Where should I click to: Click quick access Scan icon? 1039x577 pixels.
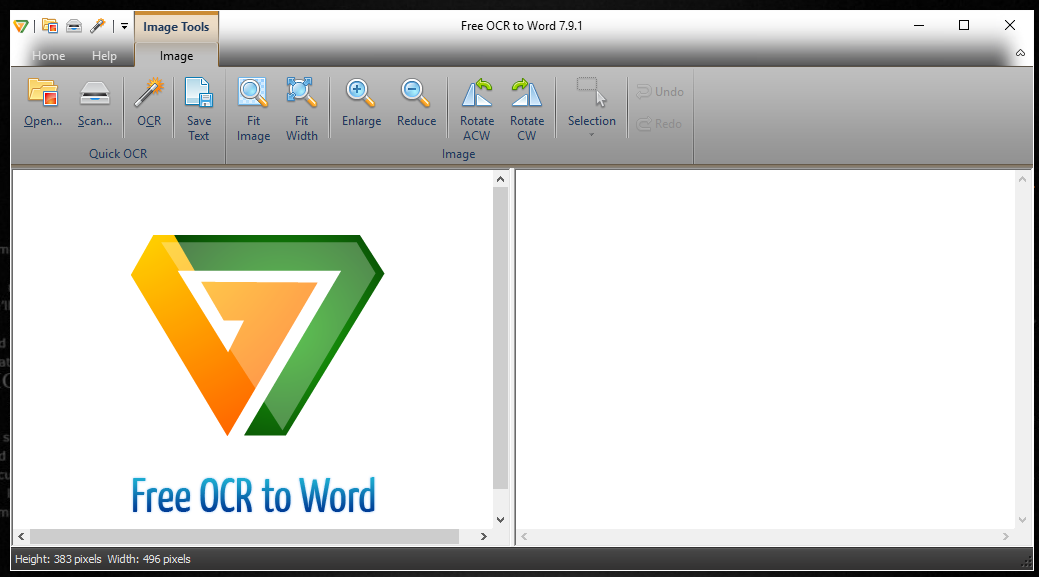tap(74, 26)
